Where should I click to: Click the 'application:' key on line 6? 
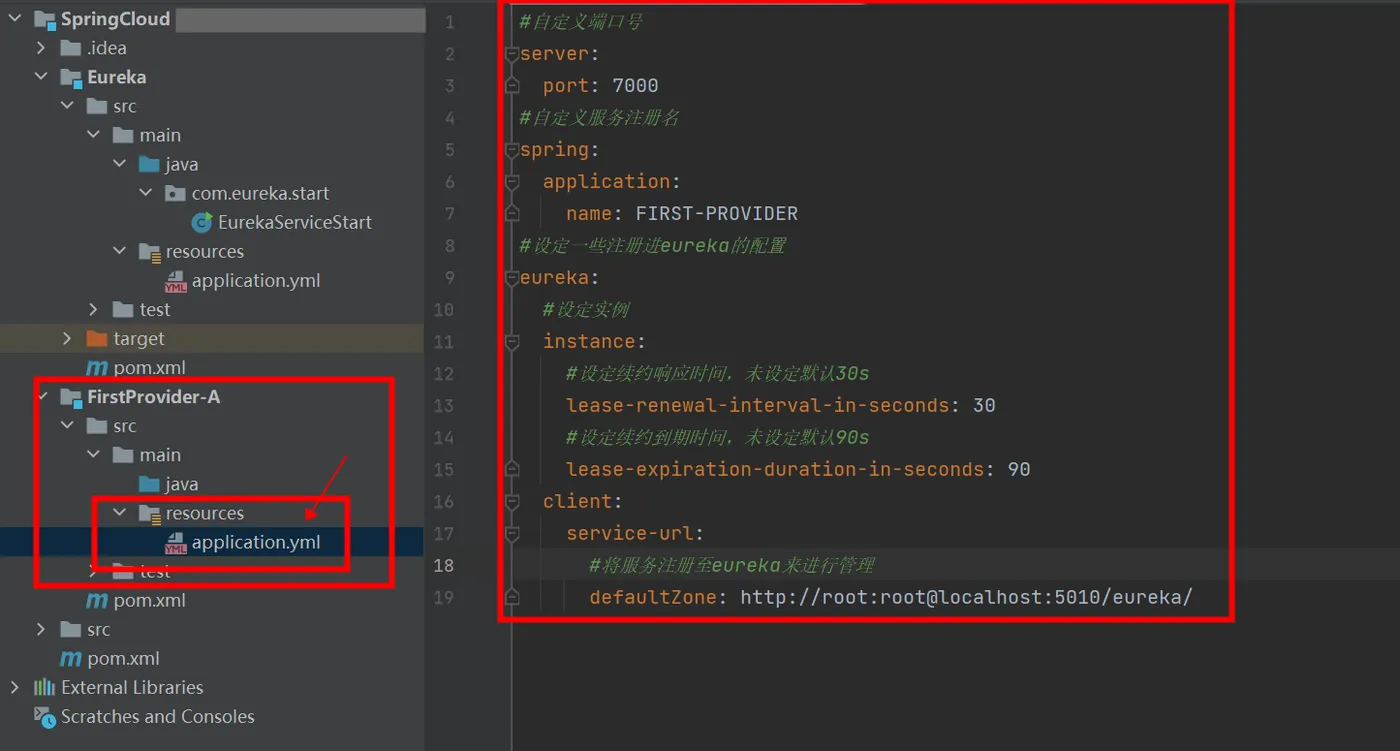pyautogui.click(x=611, y=182)
